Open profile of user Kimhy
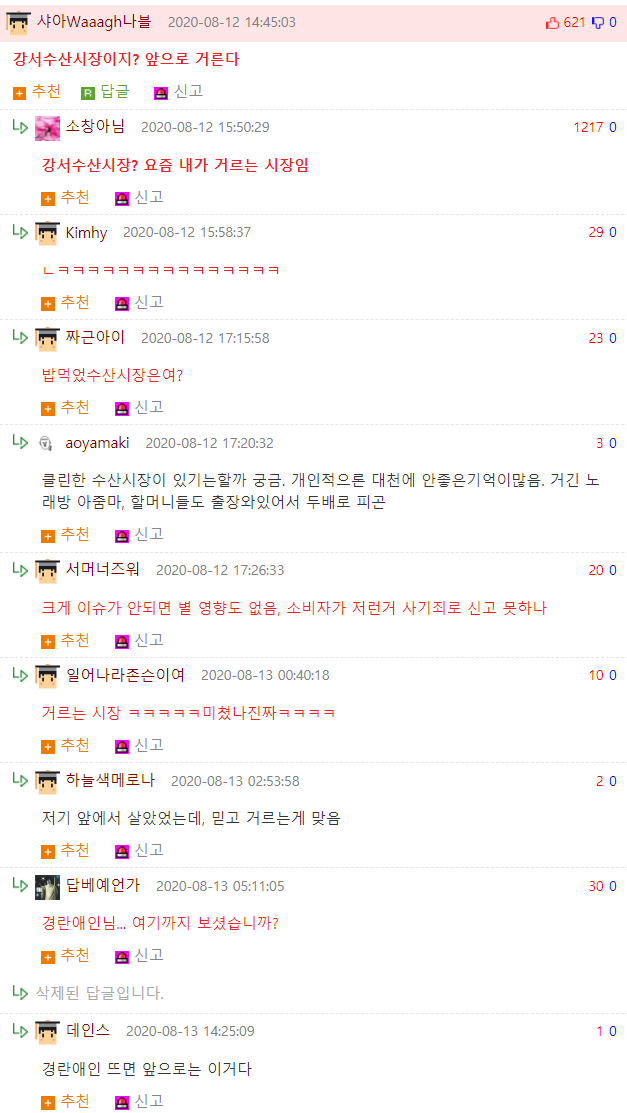Screen dimensions: 627x1113 point(86,233)
